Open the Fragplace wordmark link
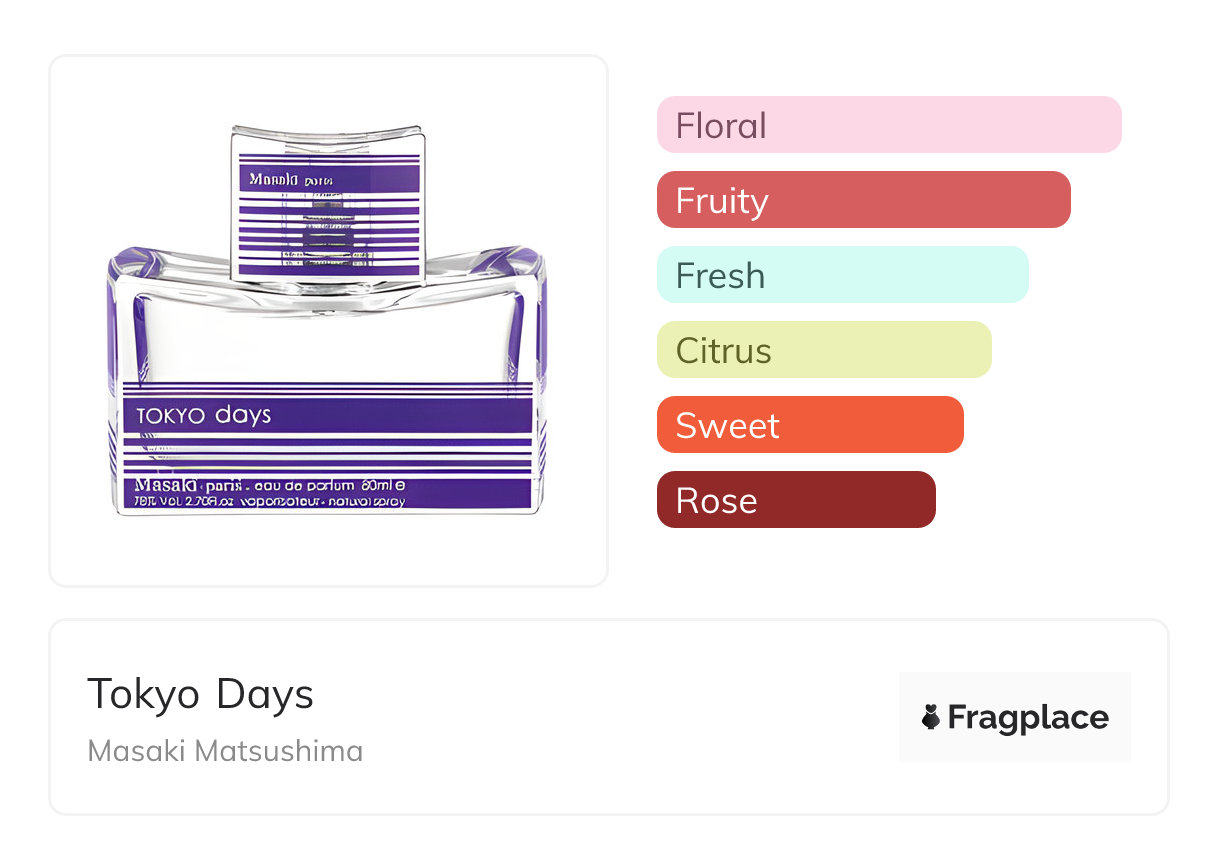 coord(1028,718)
